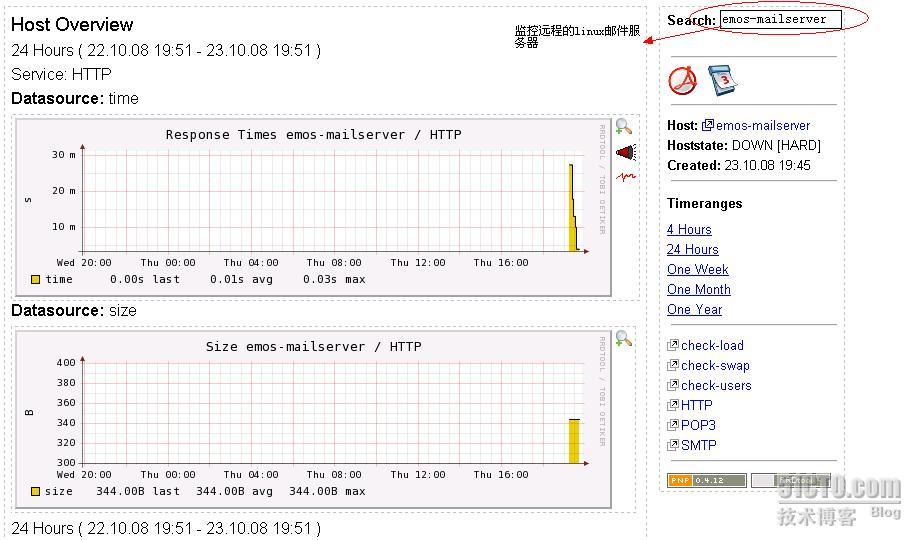This screenshot has width=915, height=540.
Task: View the POP3 service graphs
Action: click(x=698, y=425)
